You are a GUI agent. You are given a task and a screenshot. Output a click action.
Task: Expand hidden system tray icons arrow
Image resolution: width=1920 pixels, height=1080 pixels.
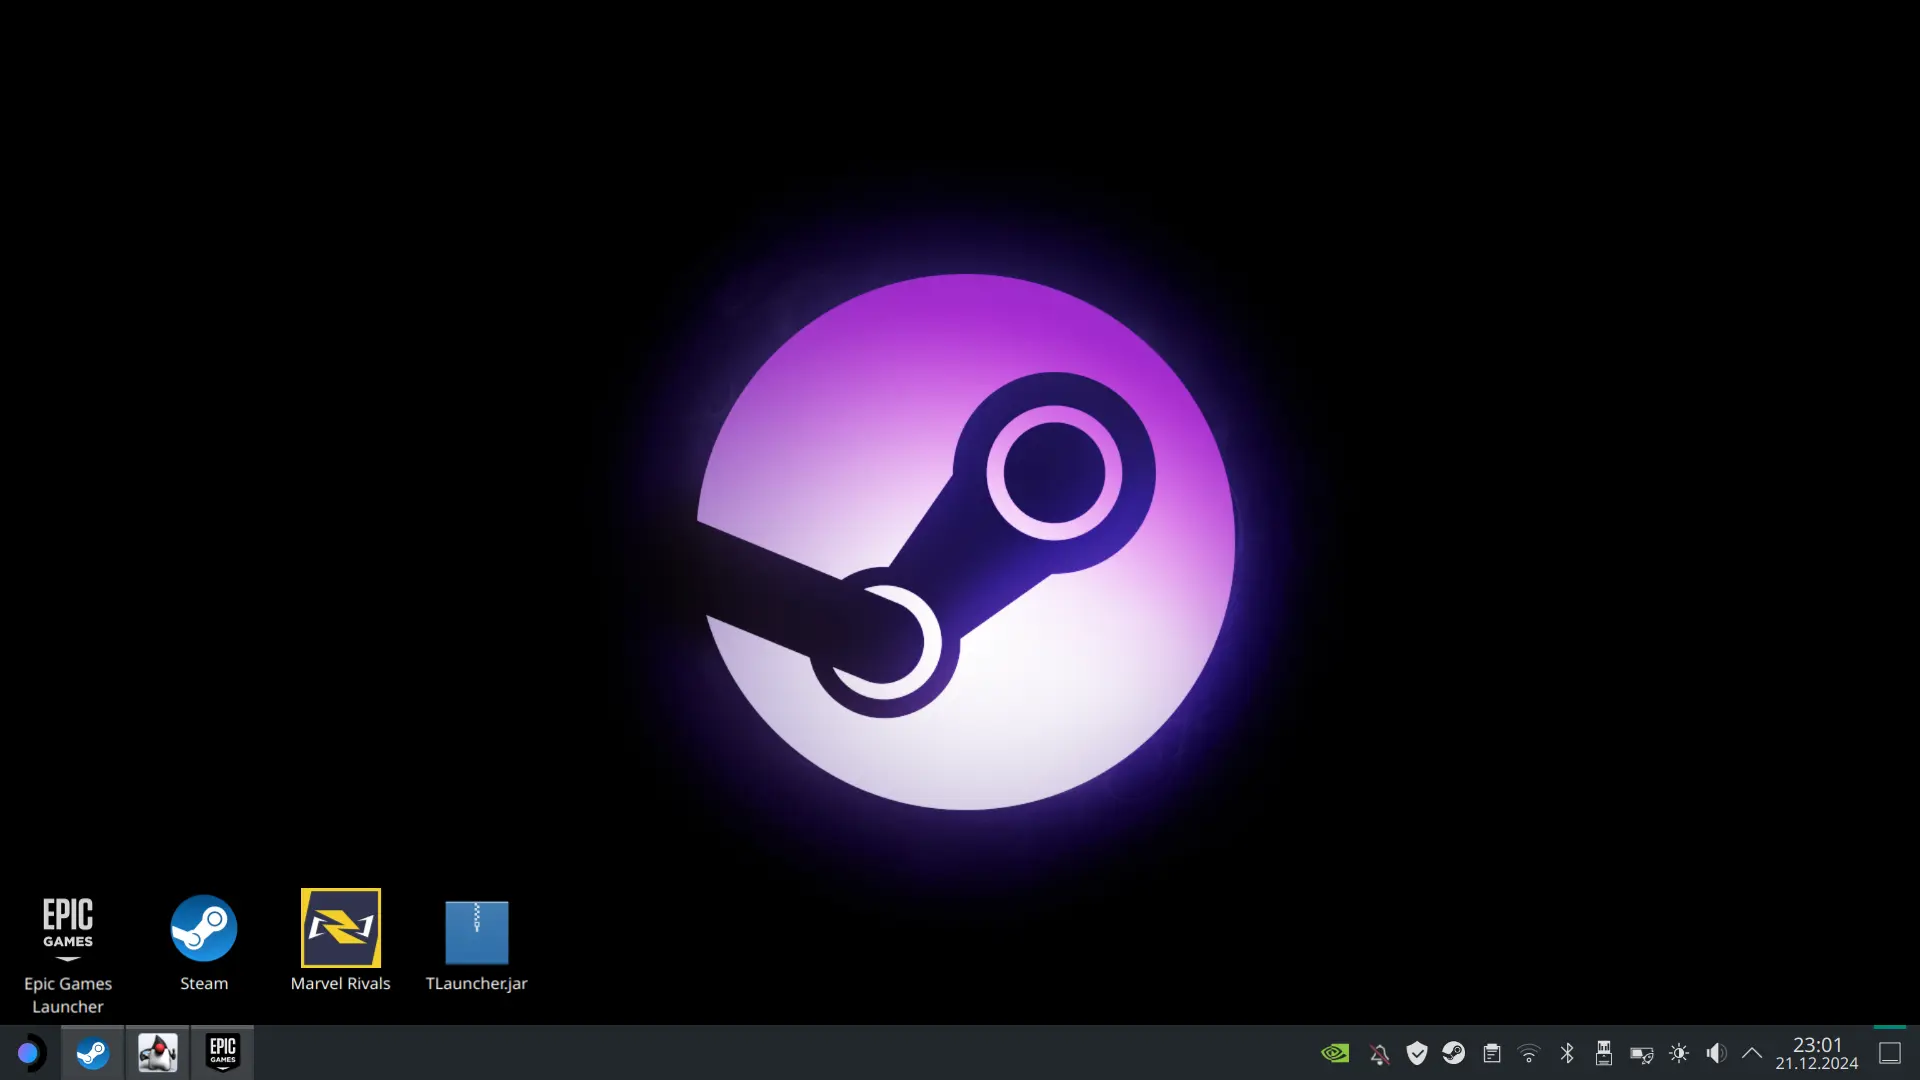tap(1752, 1053)
